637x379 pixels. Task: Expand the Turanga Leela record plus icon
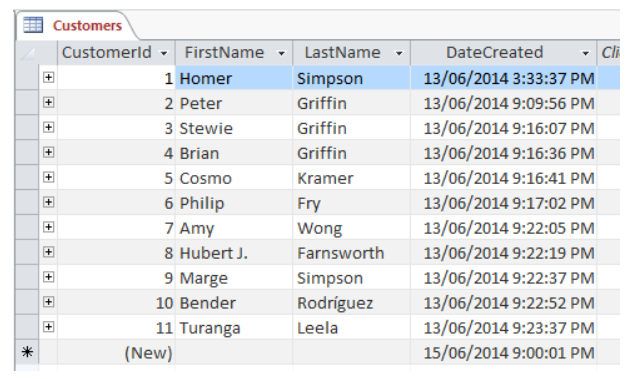tap(48, 327)
